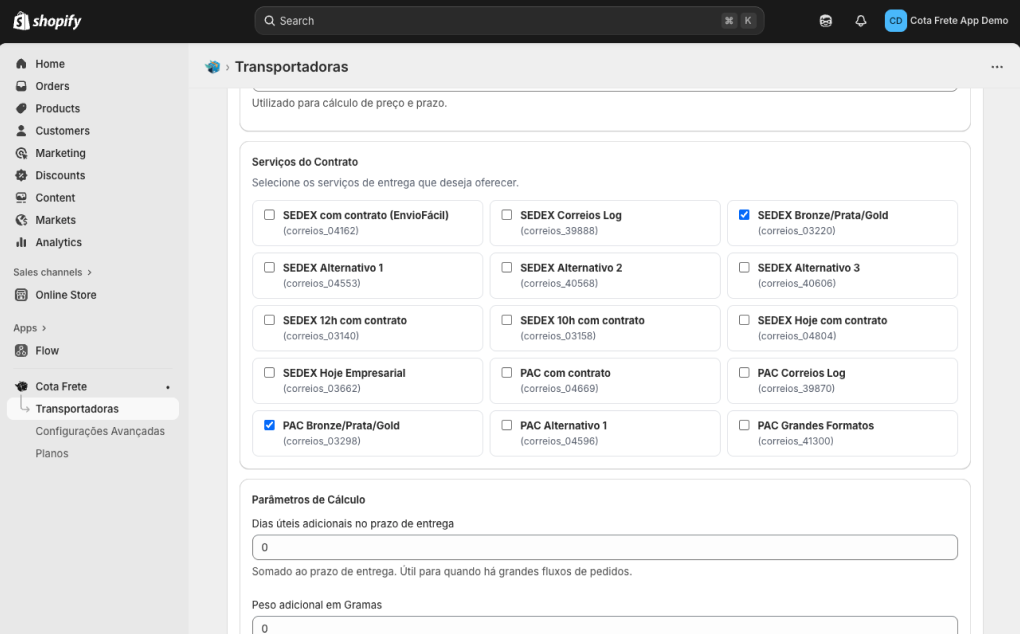The height and width of the screenshot is (634, 1020).
Task: Click the Analytics bar chart icon
Action: point(21,242)
